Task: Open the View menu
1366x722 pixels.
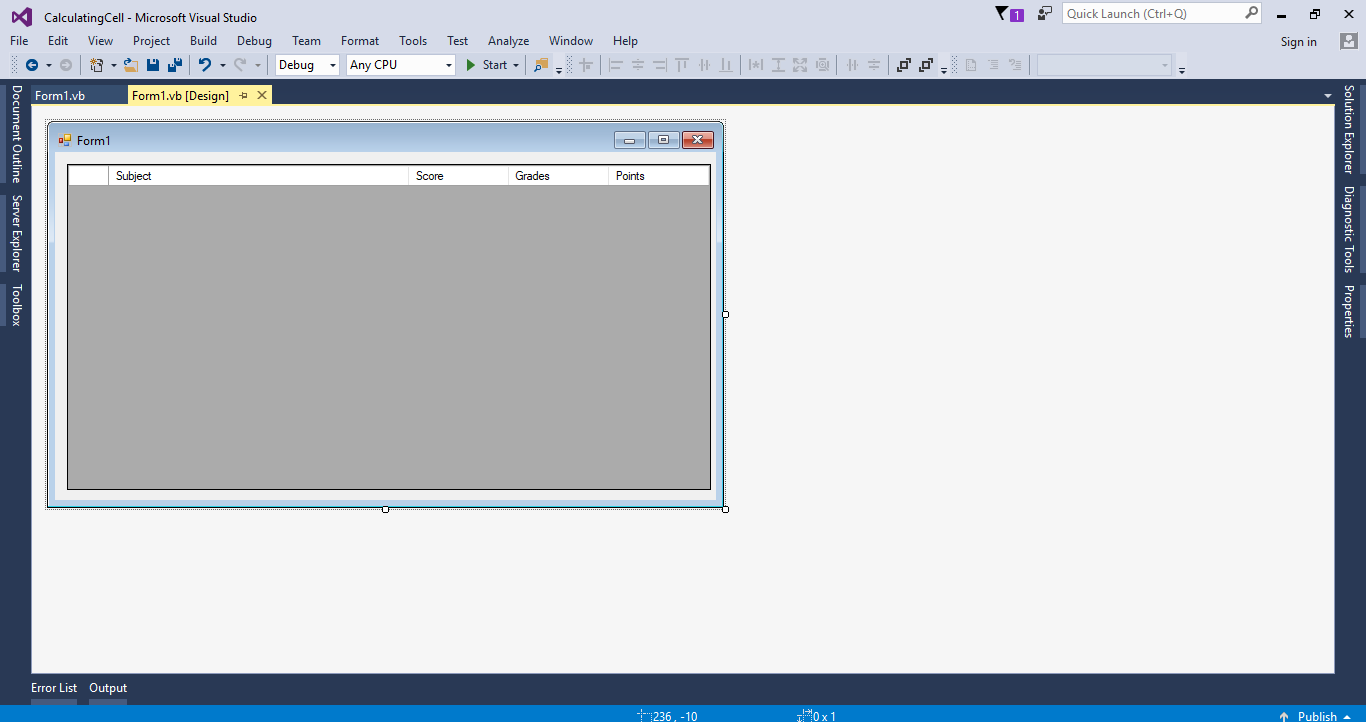Action: click(x=100, y=41)
